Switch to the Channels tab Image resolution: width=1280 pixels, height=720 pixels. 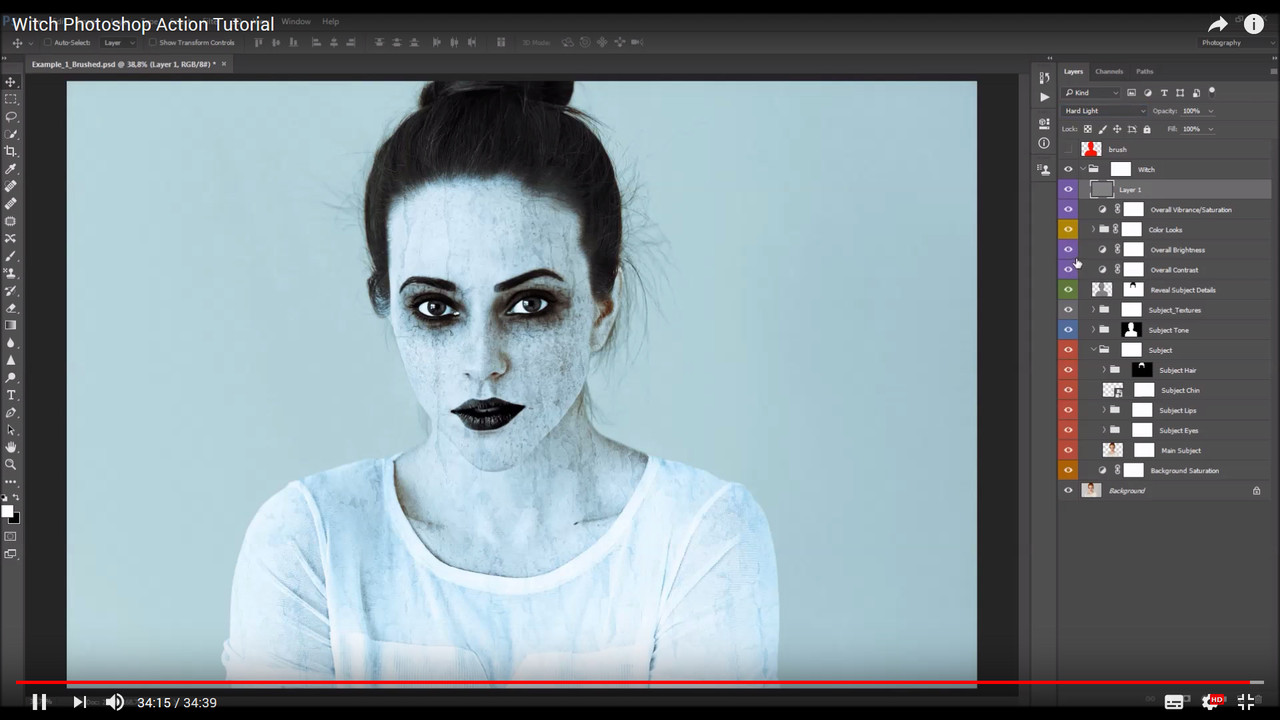click(x=1108, y=72)
